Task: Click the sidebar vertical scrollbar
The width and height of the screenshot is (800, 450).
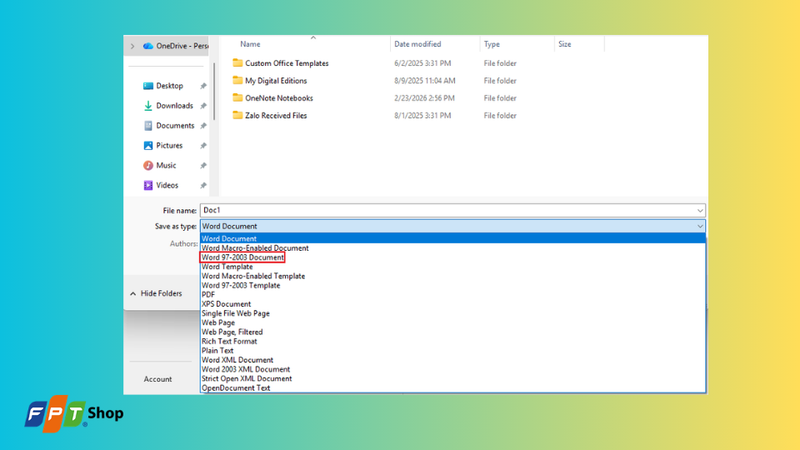Action: (214, 92)
